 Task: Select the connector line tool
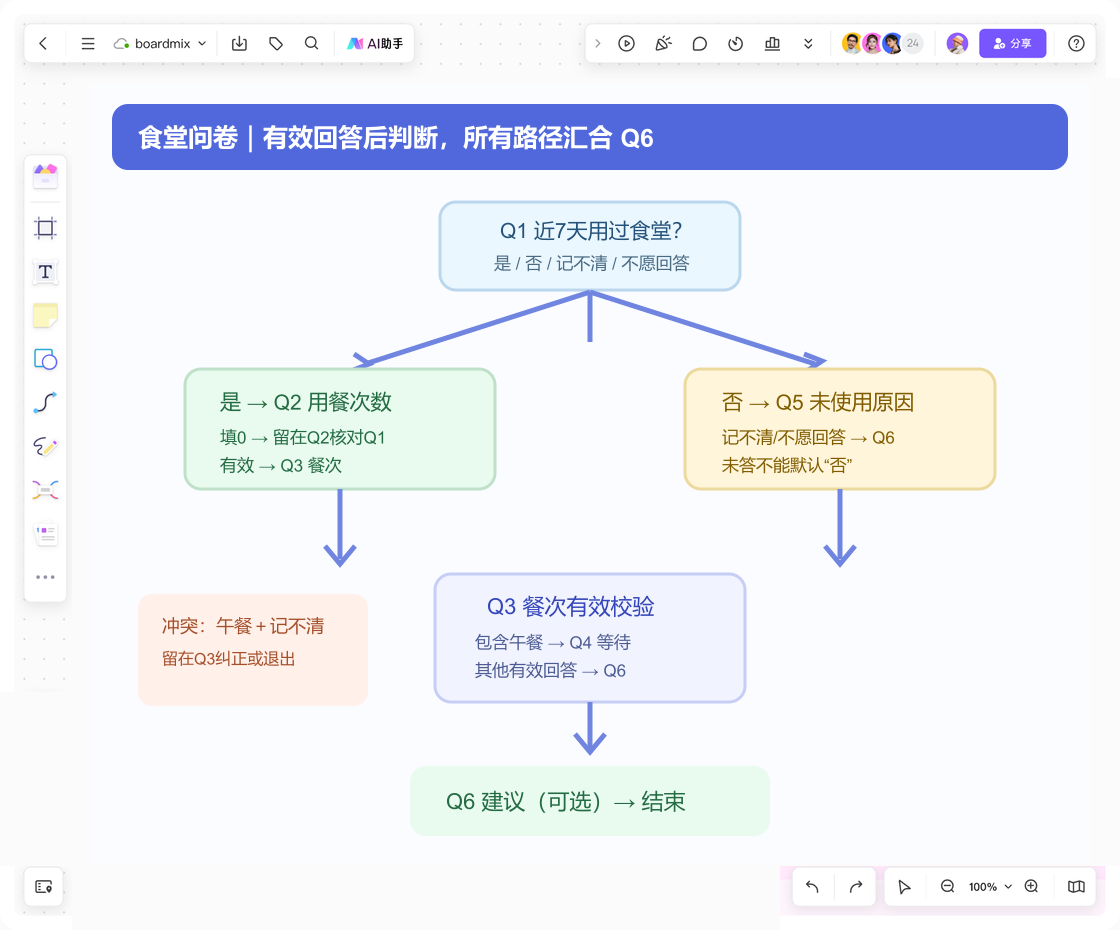[45, 403]
